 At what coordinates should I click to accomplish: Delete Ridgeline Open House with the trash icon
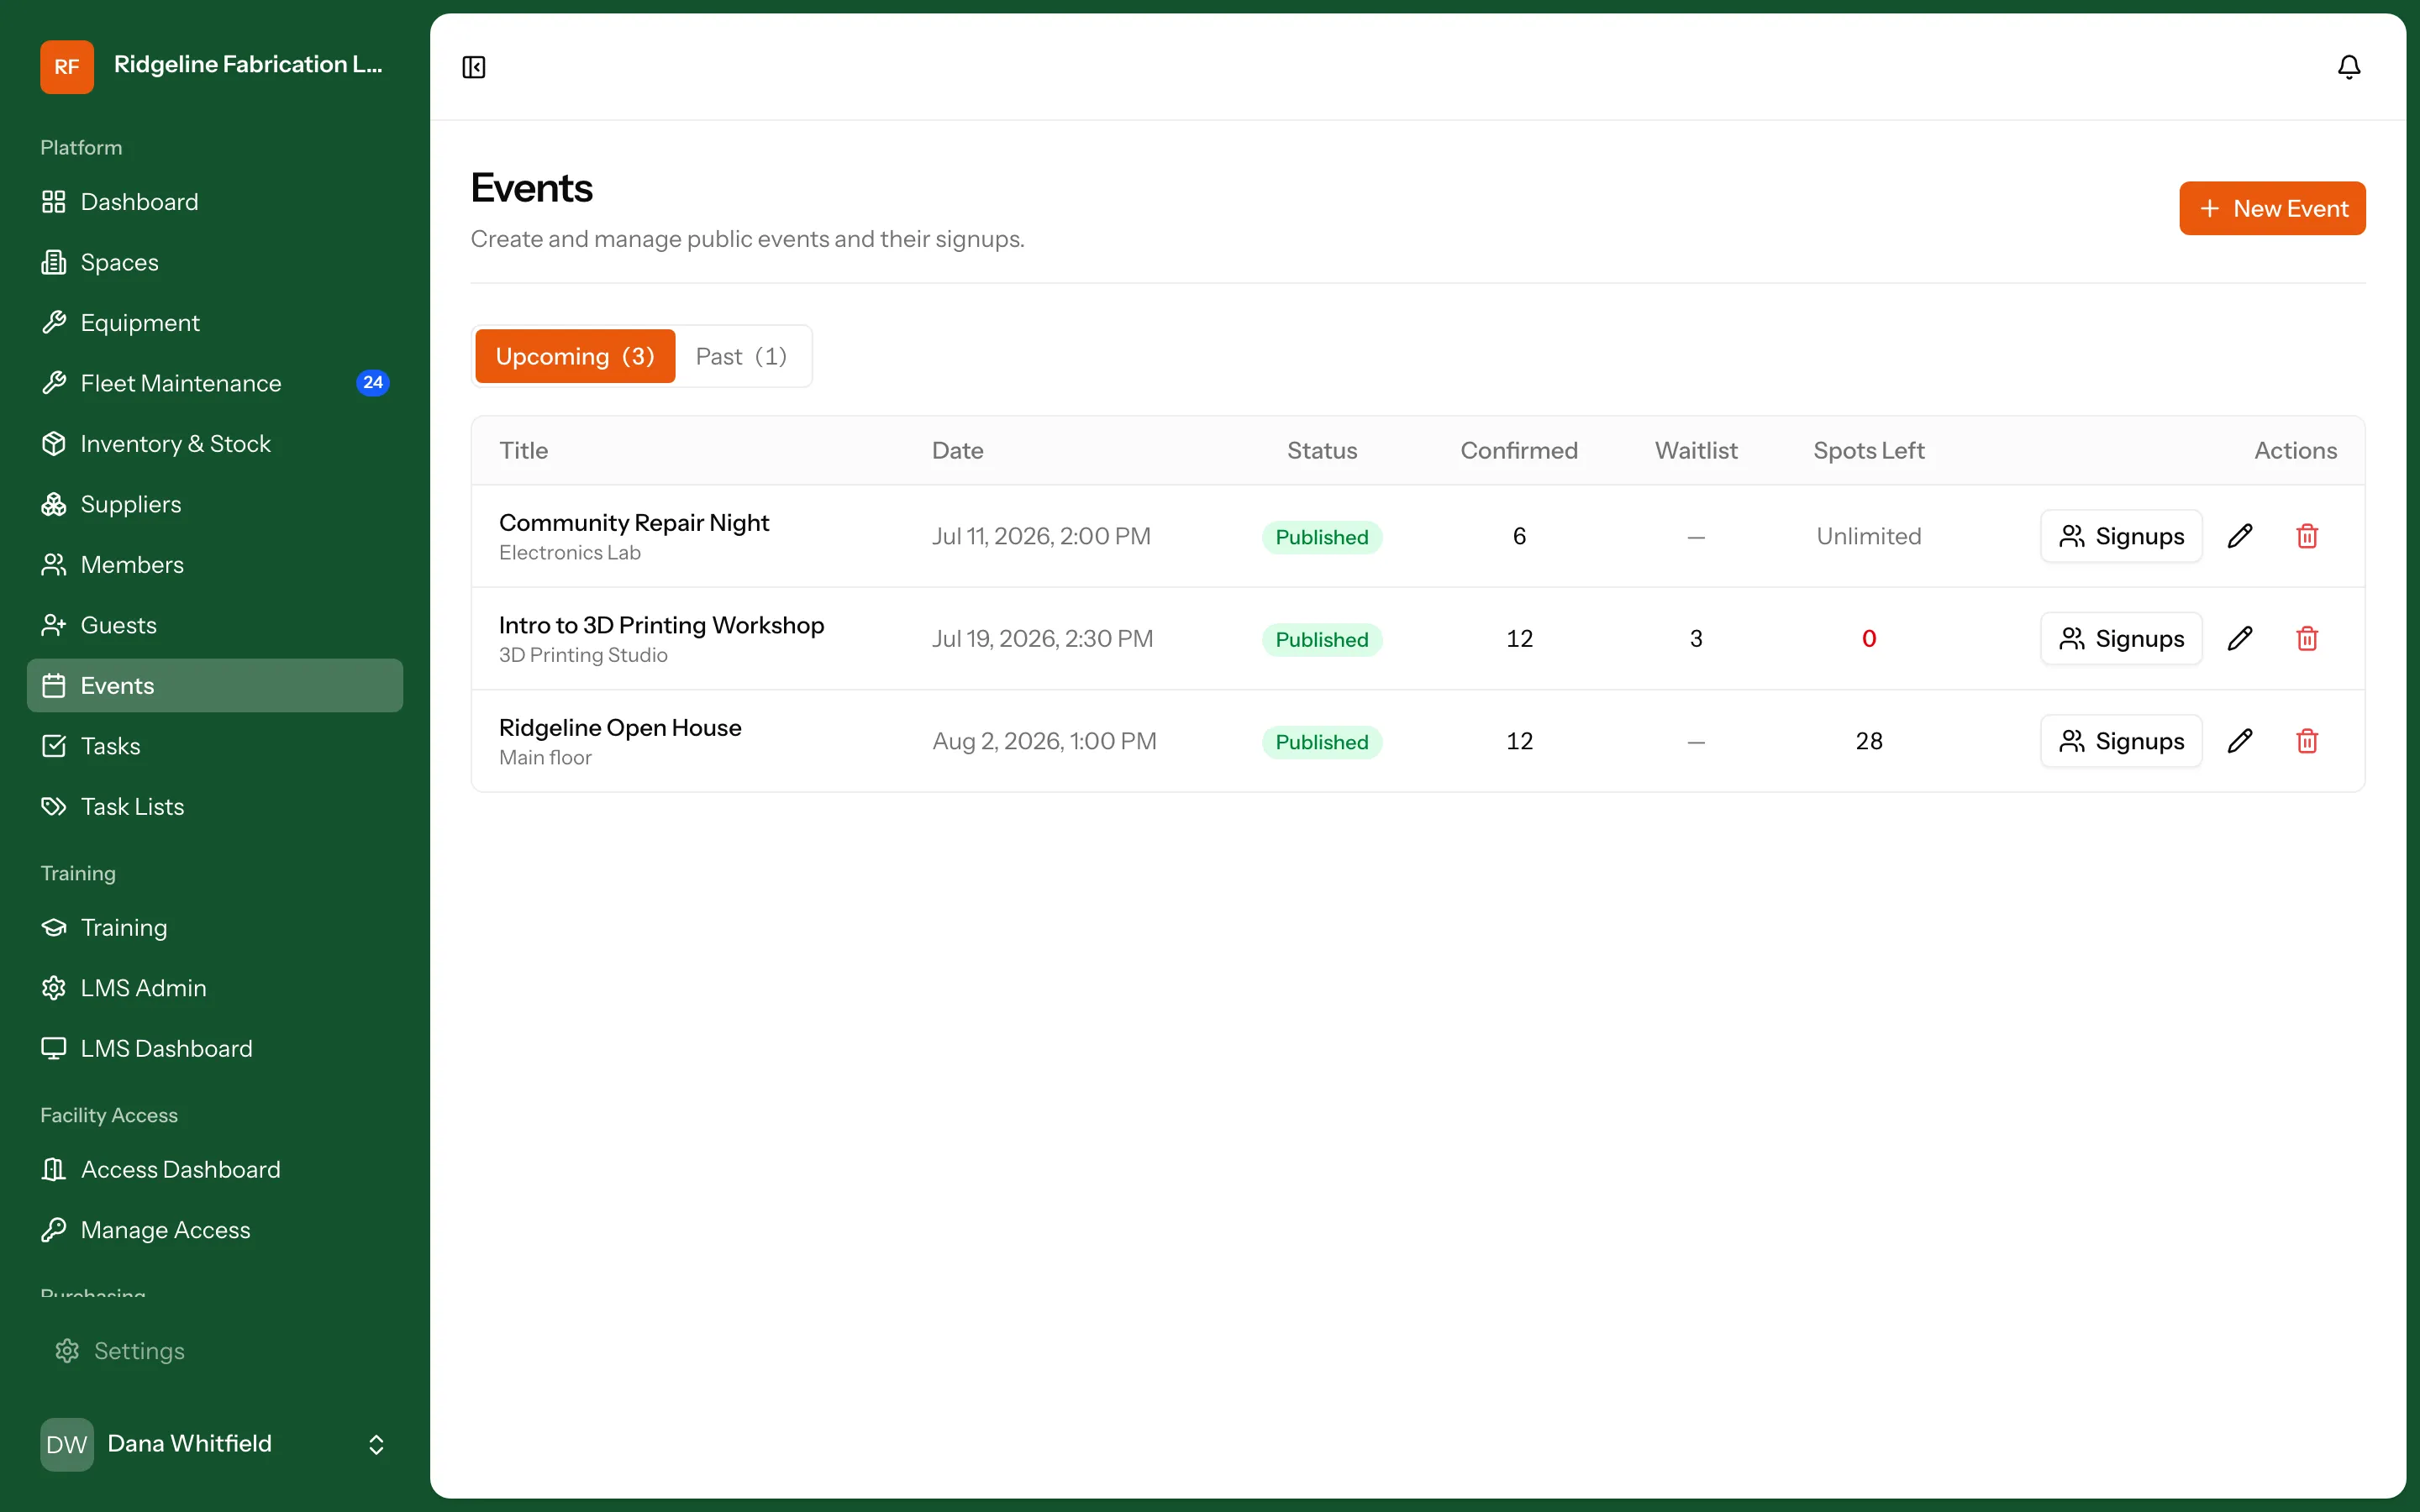point(2307,741)
